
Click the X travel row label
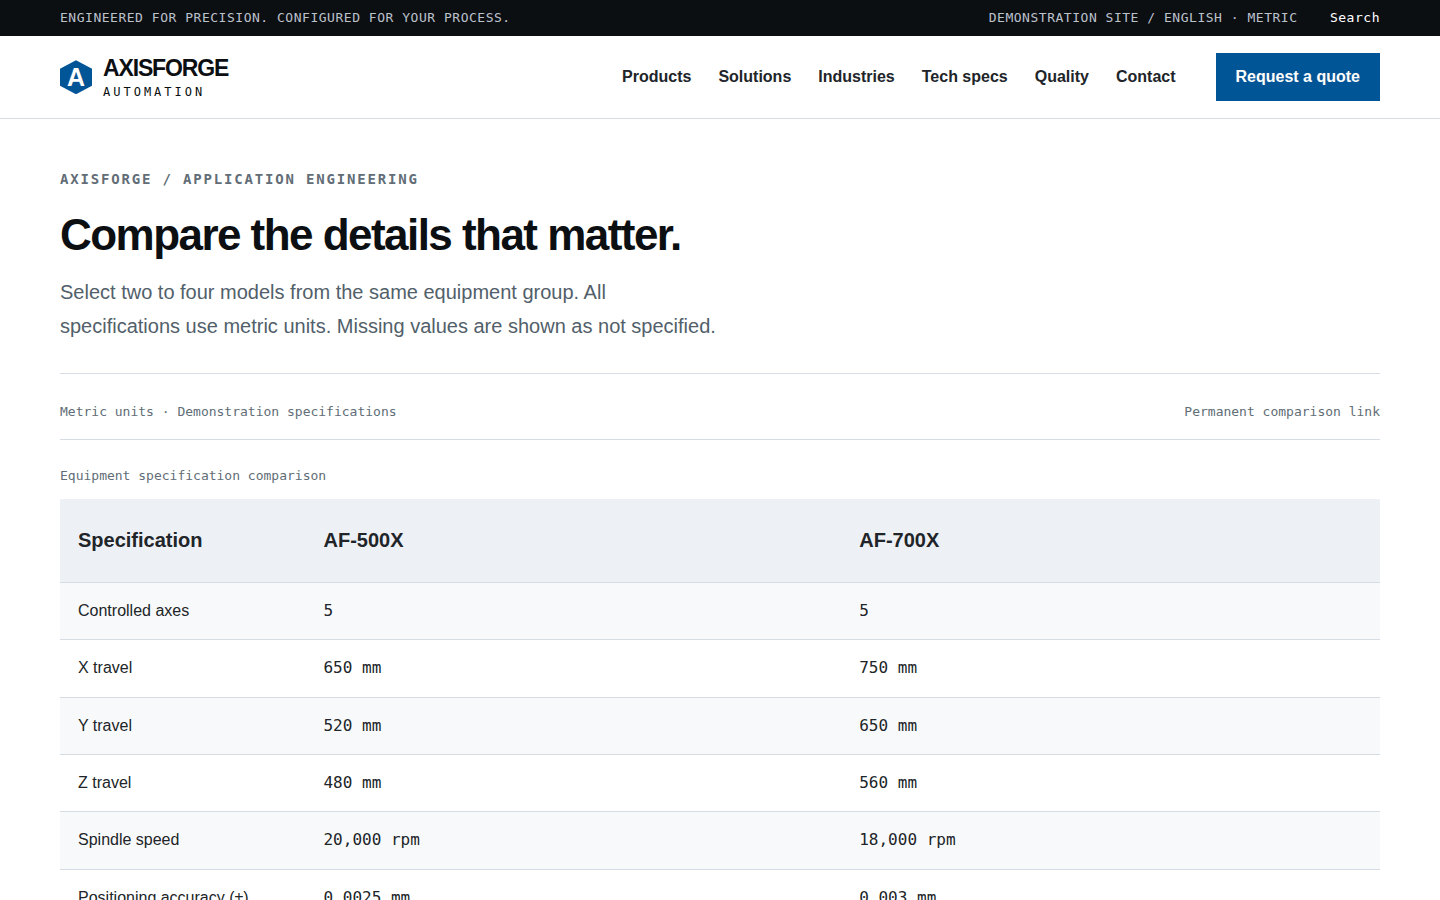click(x=105, y=668)
